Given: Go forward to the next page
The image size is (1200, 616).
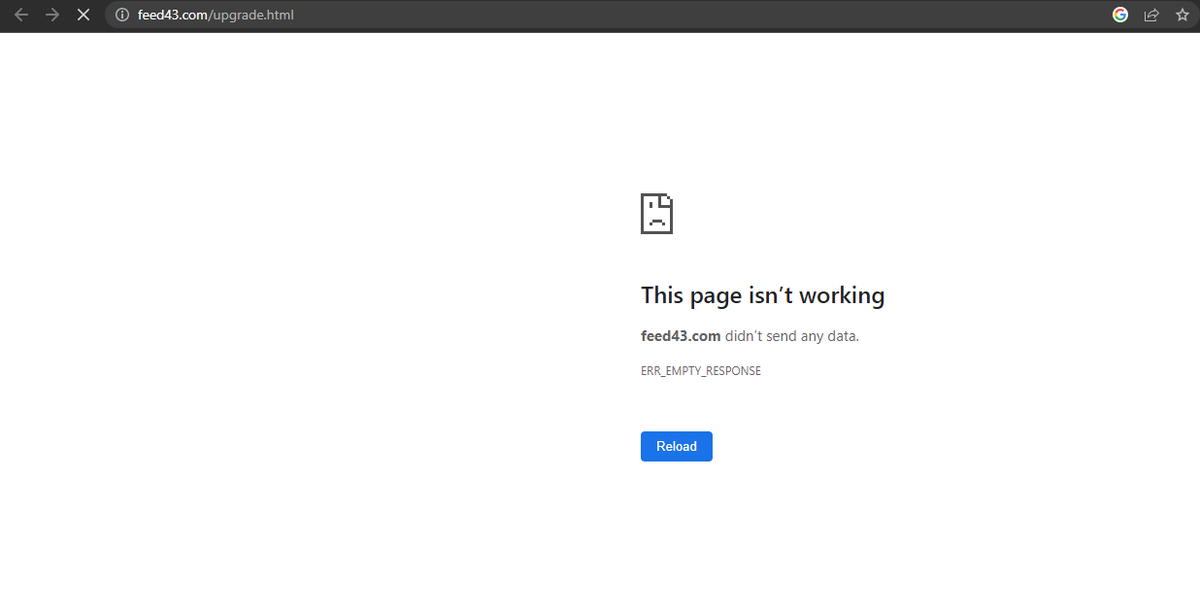Looking at the screenshot, I should coord(53,15).
